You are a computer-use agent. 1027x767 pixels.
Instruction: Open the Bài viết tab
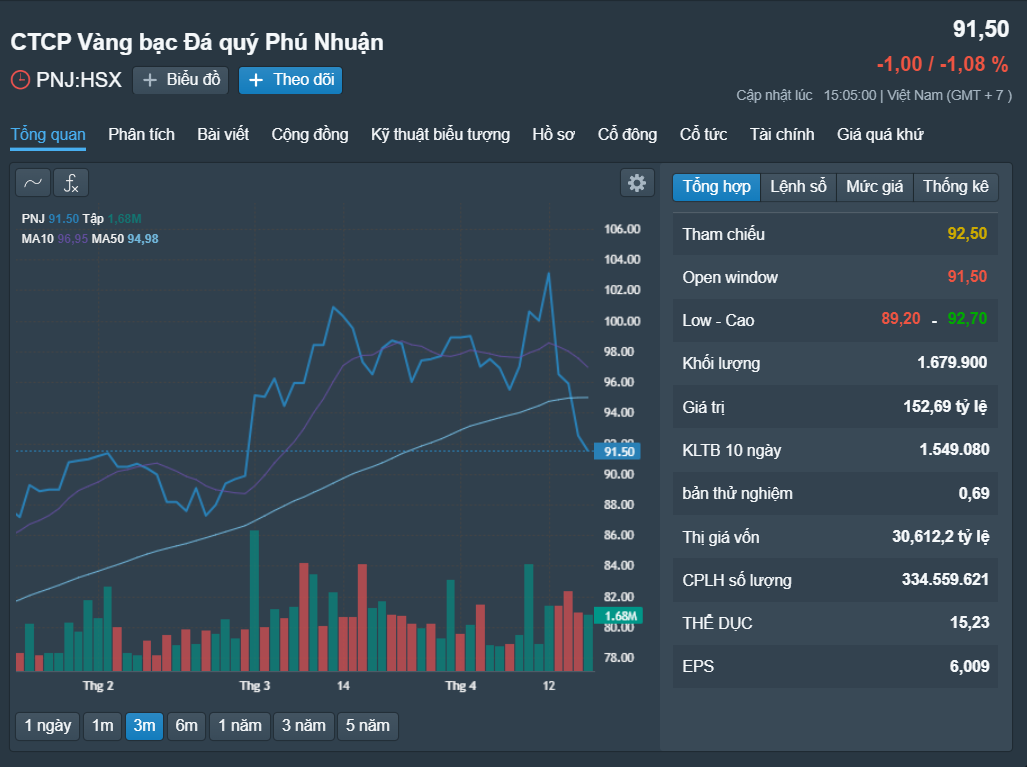point(223,134)
